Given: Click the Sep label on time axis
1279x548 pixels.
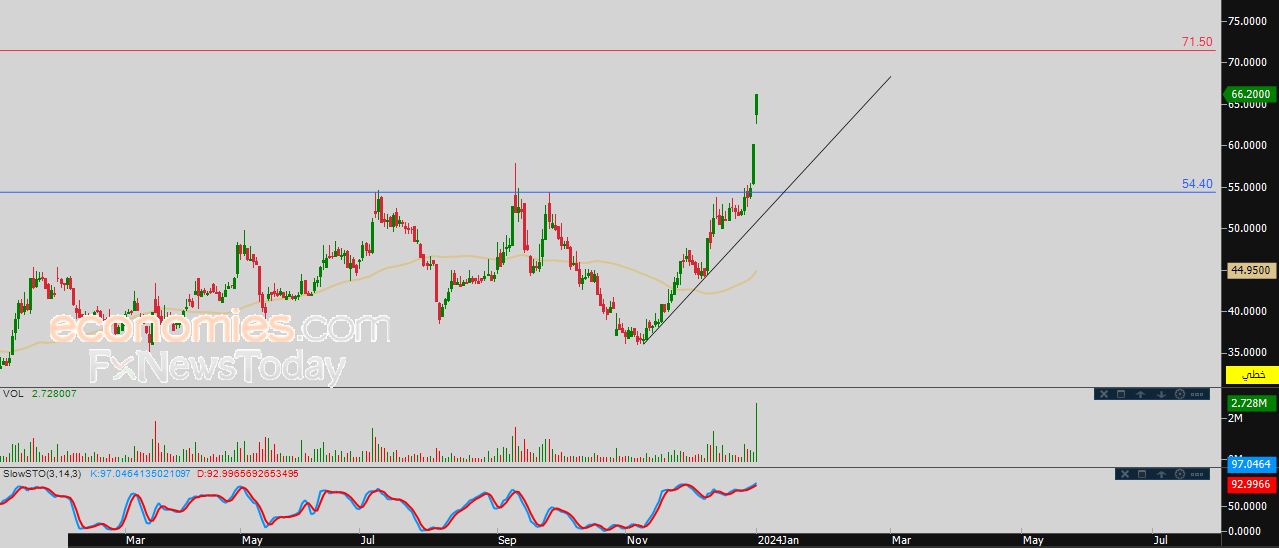Looking at the screenshot, I should pyautogui.click(x=507, y=540).
